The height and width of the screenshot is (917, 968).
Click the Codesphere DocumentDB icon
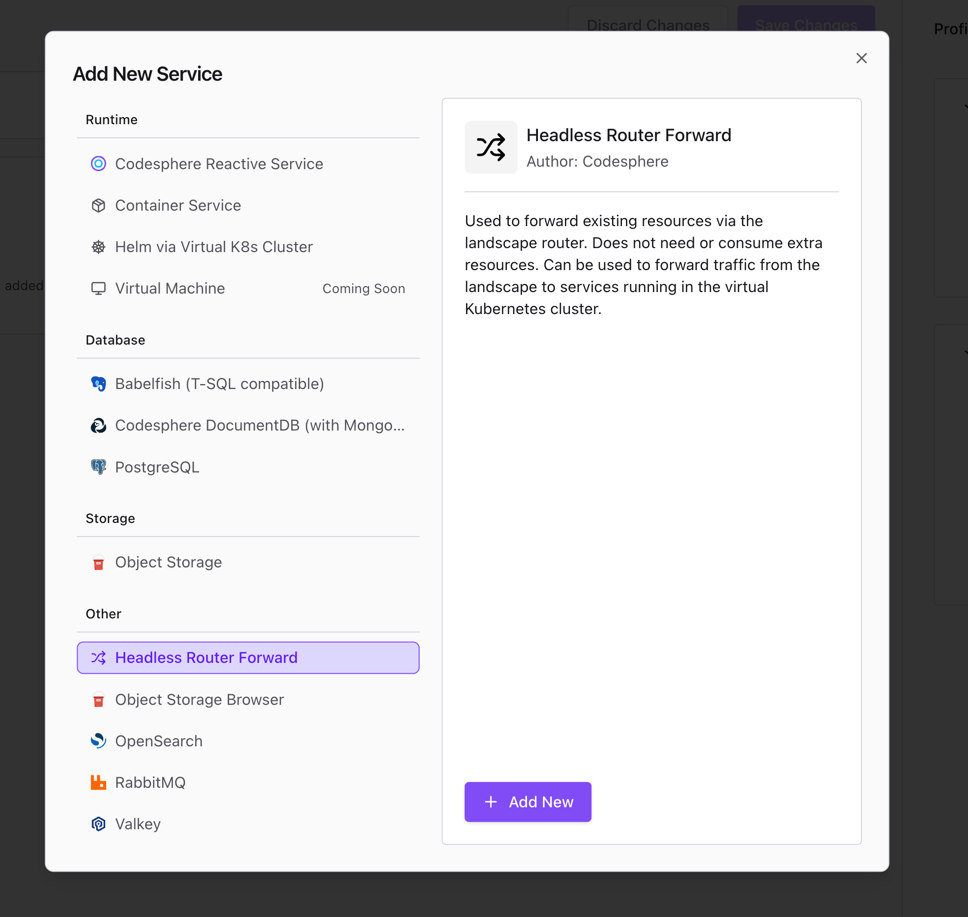(x=98, y=425)
